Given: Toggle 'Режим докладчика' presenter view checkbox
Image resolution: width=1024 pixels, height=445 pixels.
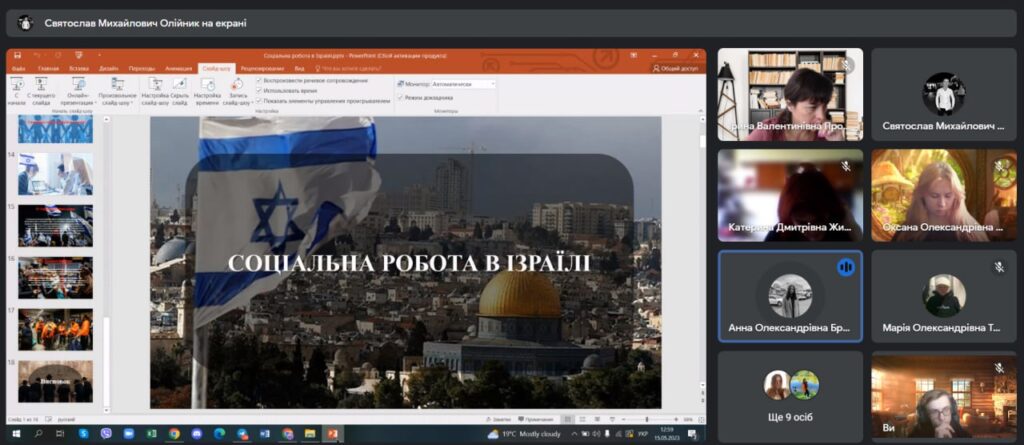Looking at the screenshot, I should point(402,97).
